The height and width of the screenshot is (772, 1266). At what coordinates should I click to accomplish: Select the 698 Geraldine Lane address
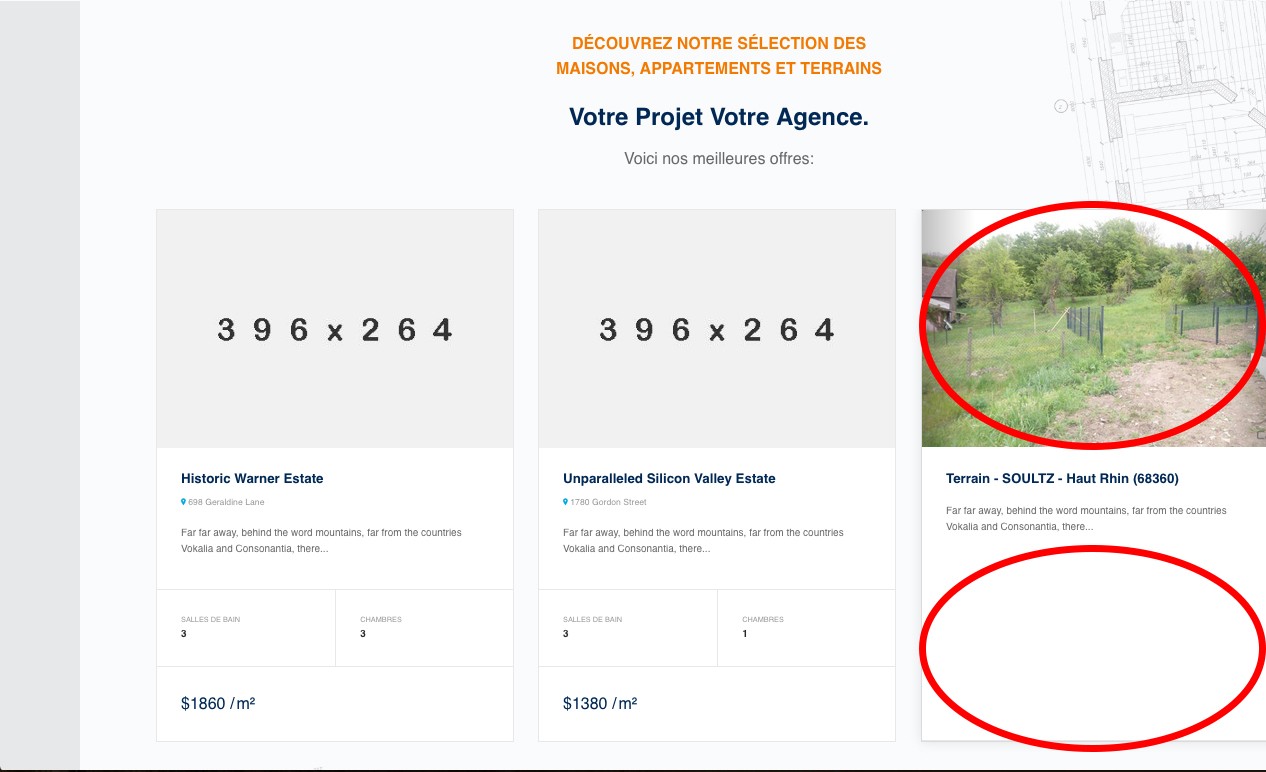(226, 502)
